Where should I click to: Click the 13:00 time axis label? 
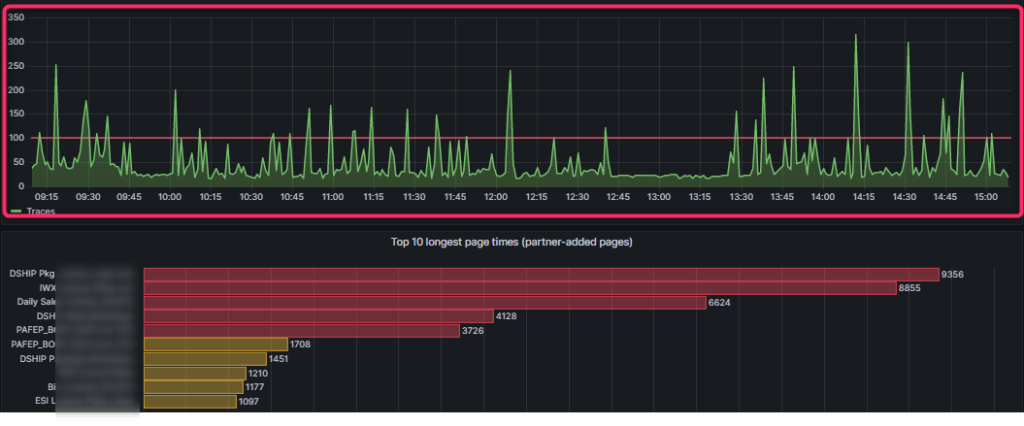[x=659, y=197]
